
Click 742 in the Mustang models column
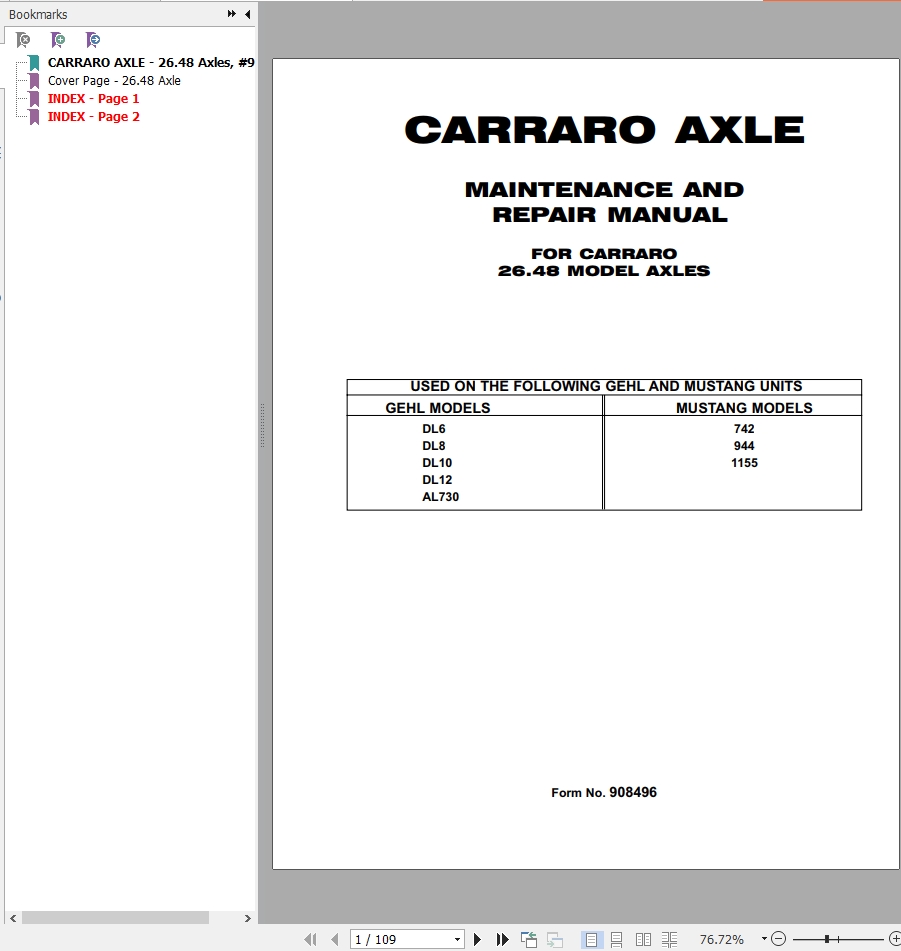(x=744, y=429)
